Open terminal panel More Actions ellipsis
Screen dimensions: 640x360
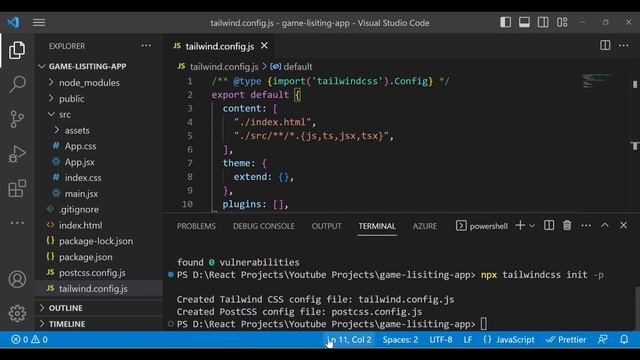(x=586, y=225)
